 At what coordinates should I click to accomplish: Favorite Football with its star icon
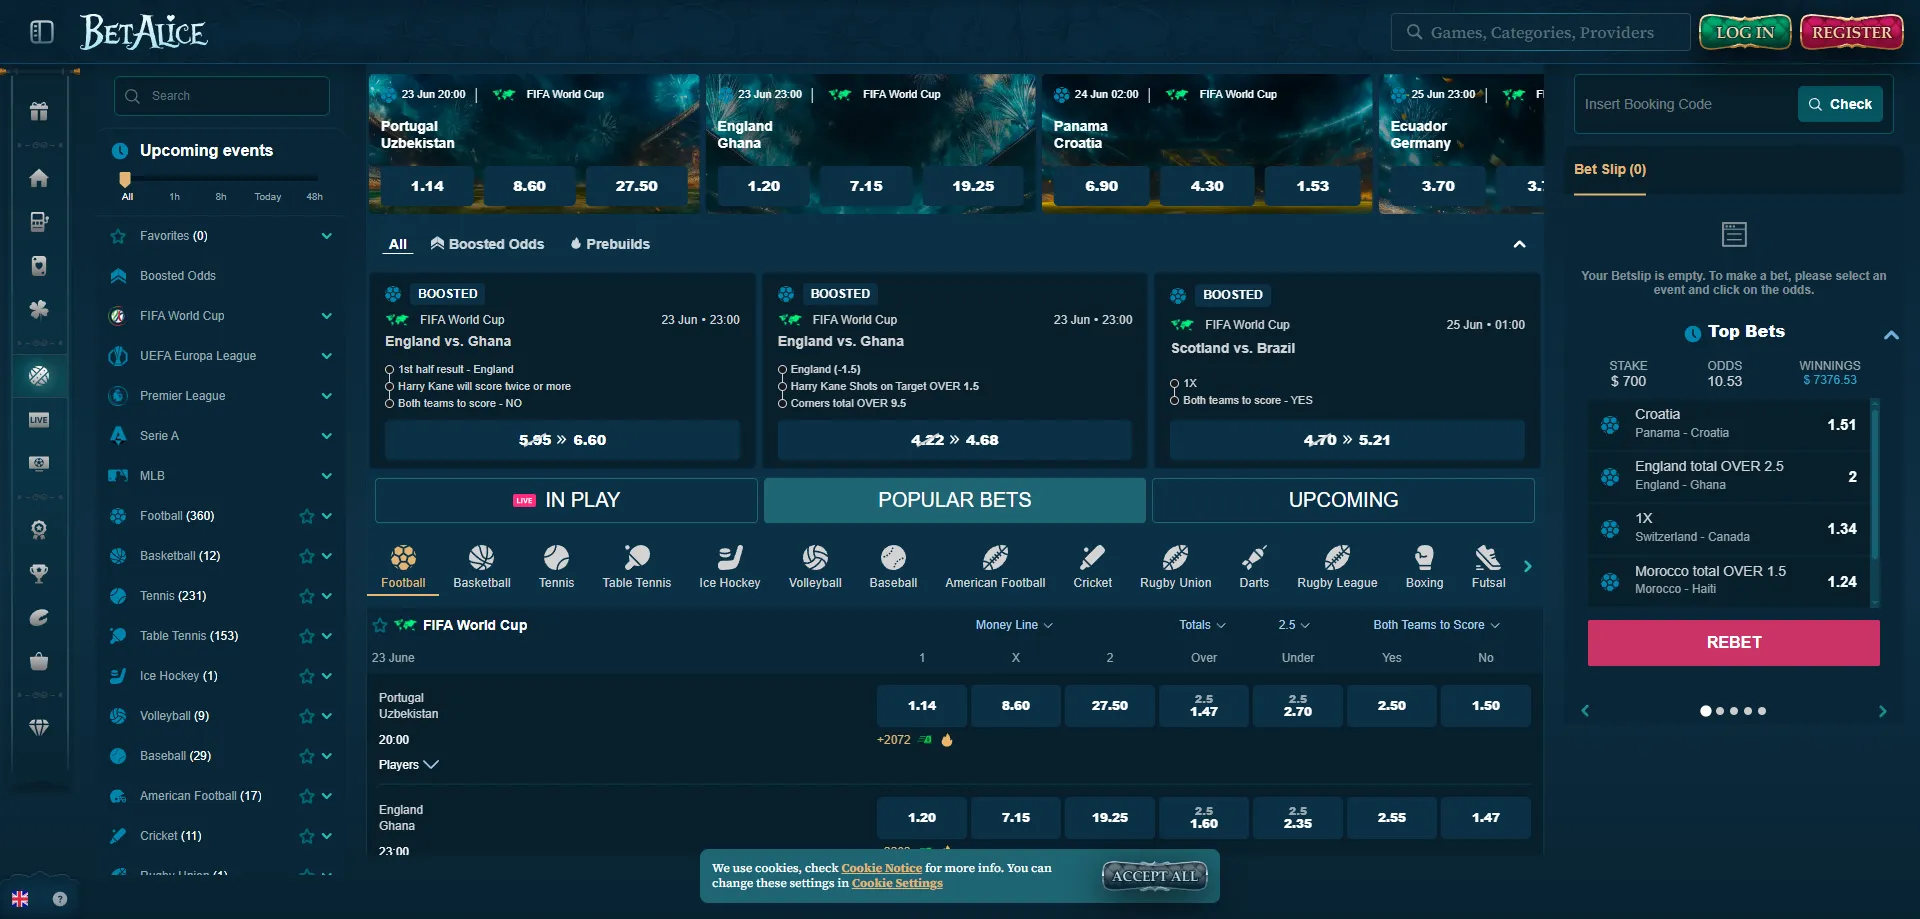pyautogui.click(x=307, y=516)
